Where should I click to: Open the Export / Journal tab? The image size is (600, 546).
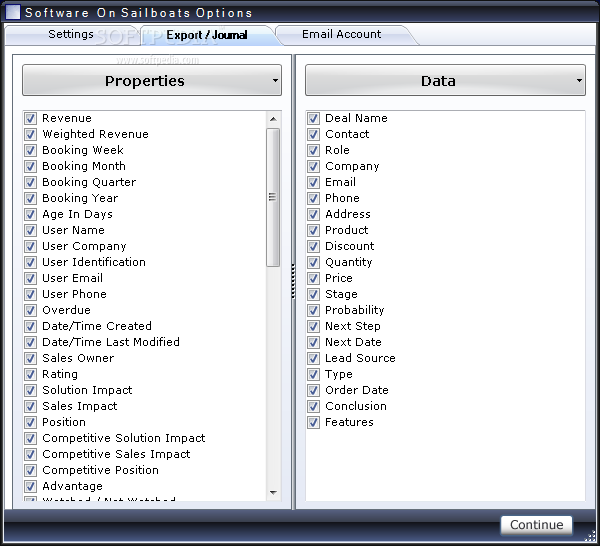[x=207, y=35]
